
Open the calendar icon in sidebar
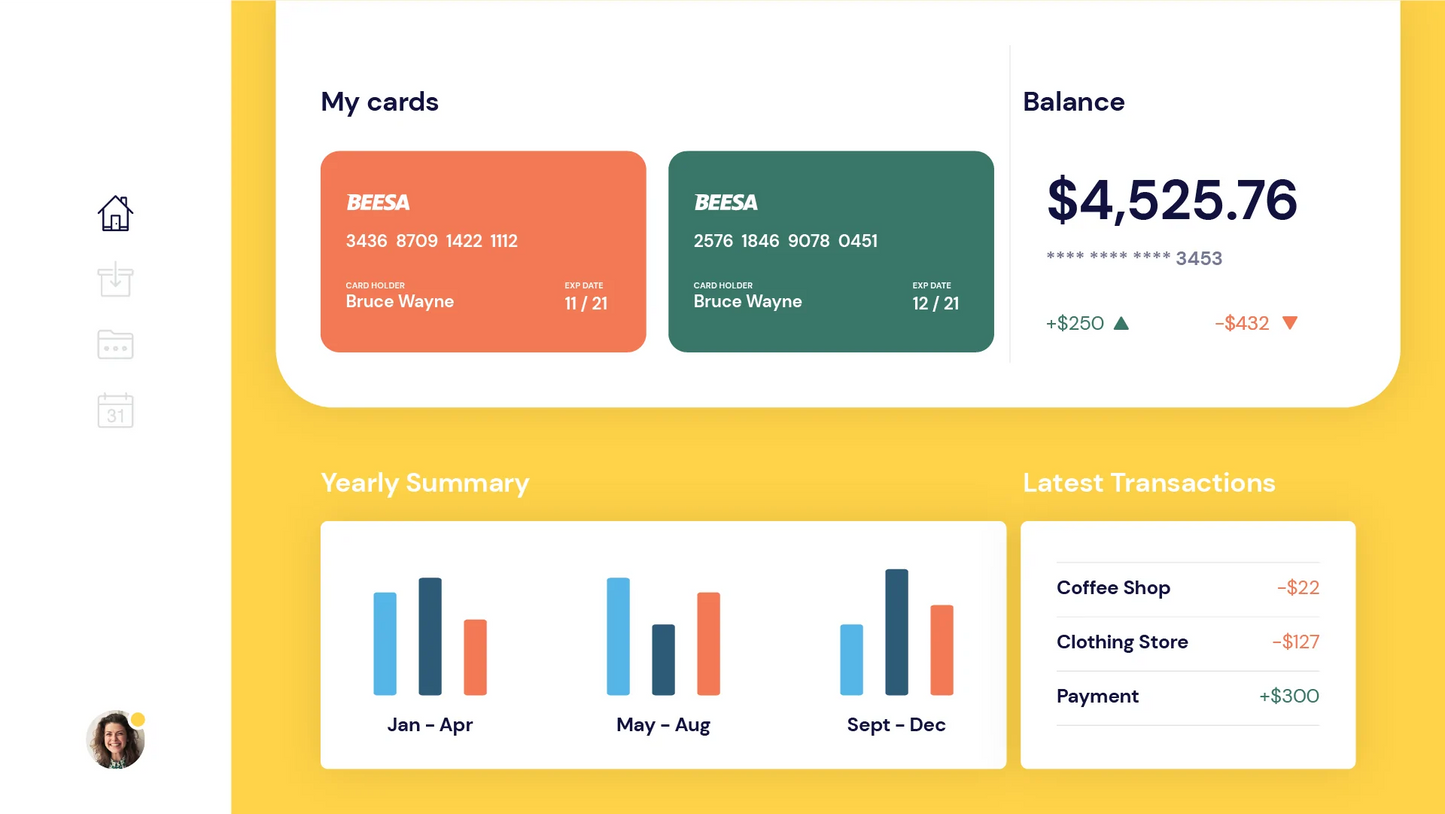pos(115,410)
